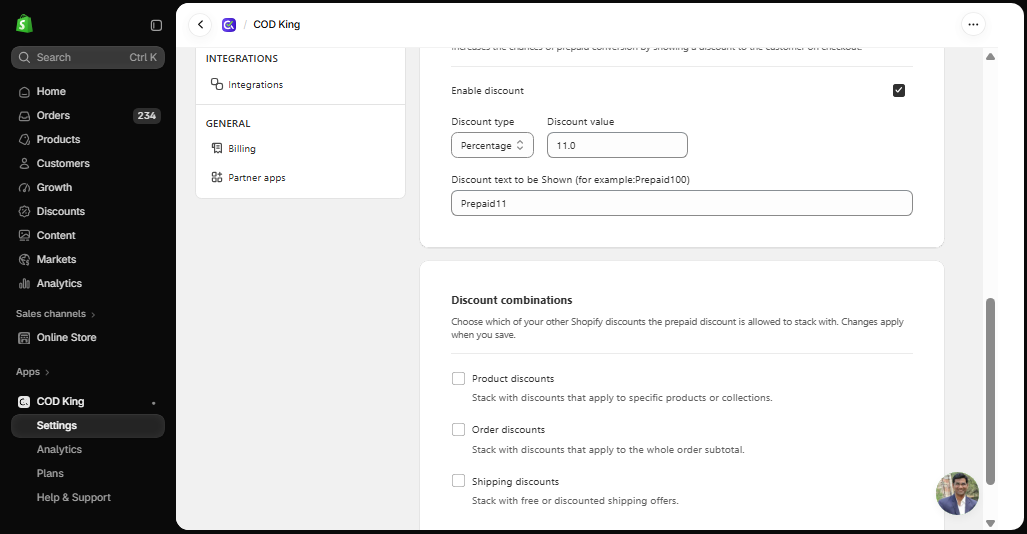
Task: Click the search magnifier icon
Action: tap(24, 58)
